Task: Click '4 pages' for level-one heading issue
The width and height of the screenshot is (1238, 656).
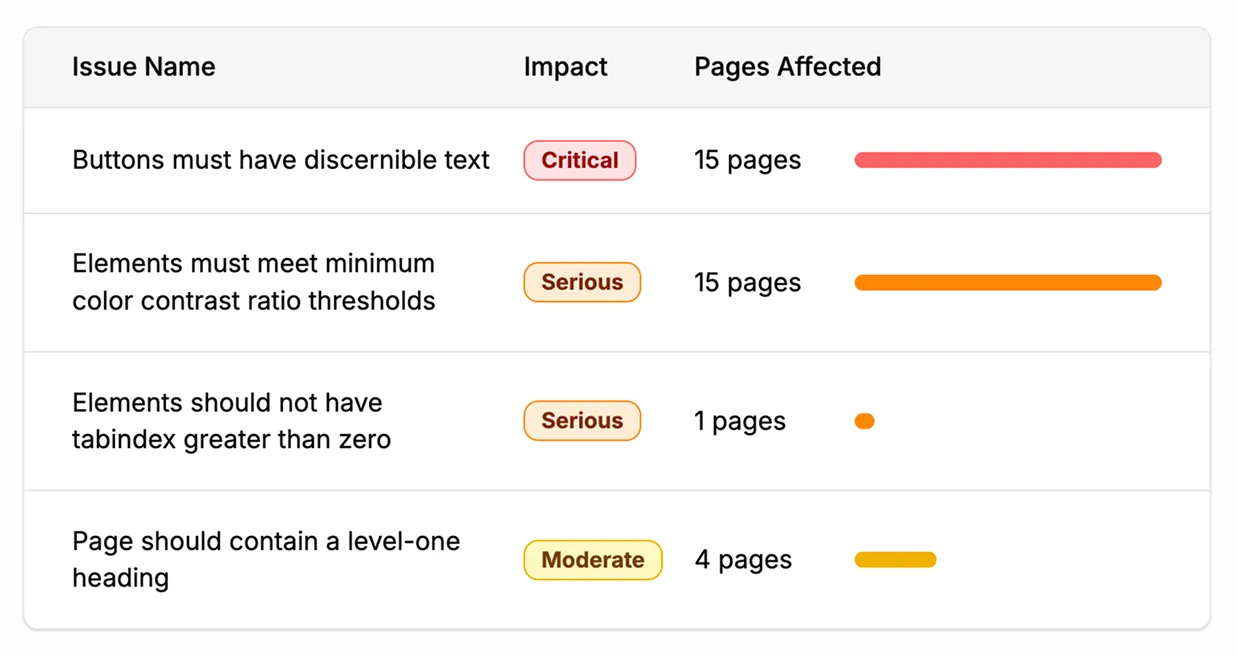Action: tap(742, 560)
